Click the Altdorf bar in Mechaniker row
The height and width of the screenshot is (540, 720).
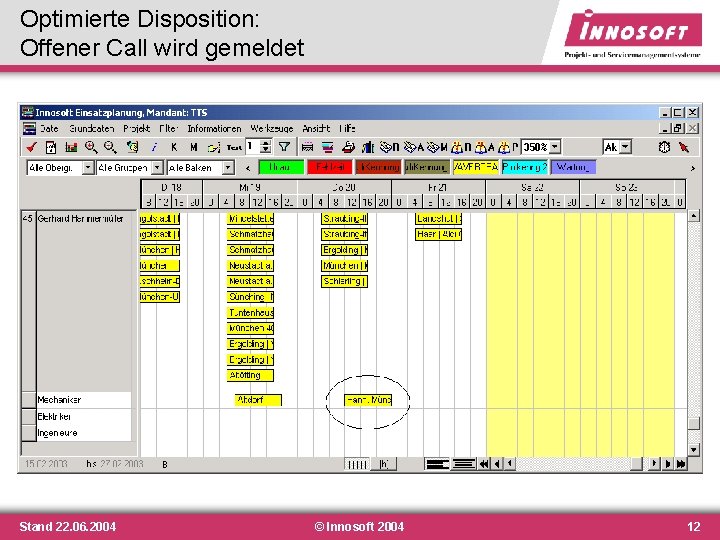coord(258,400)
